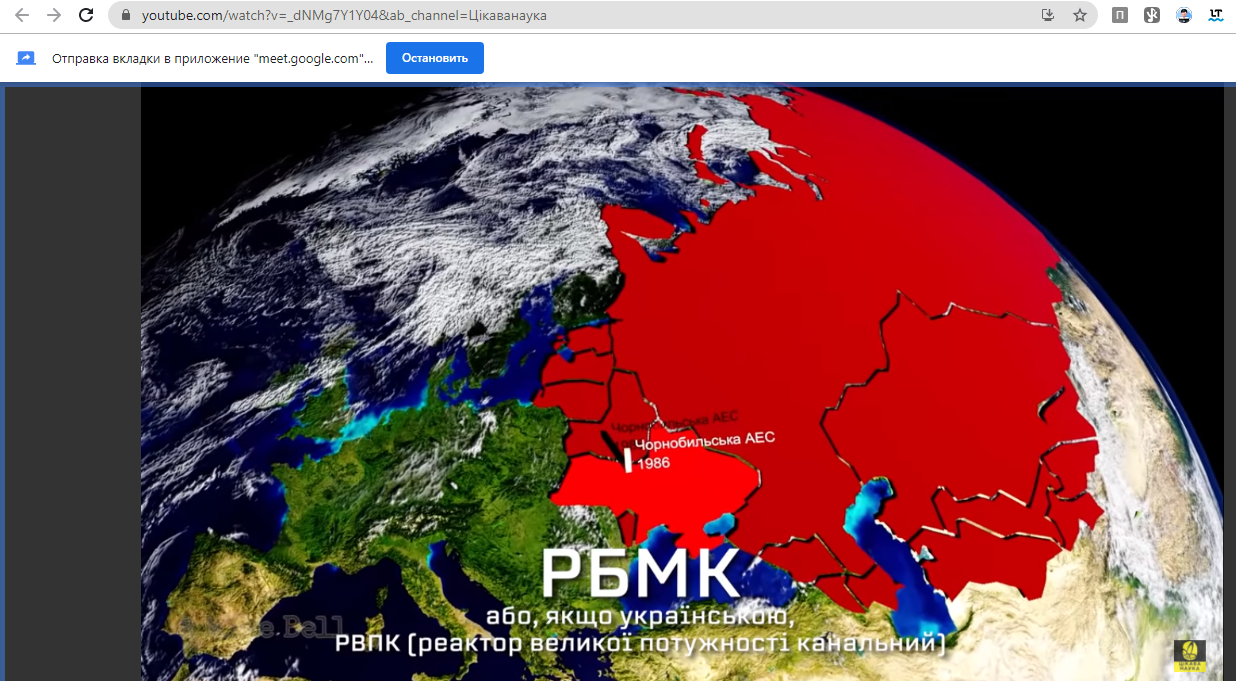Bookmark this page with the star
This screenshot has height=681, width=1236.
coord(1080,15)
